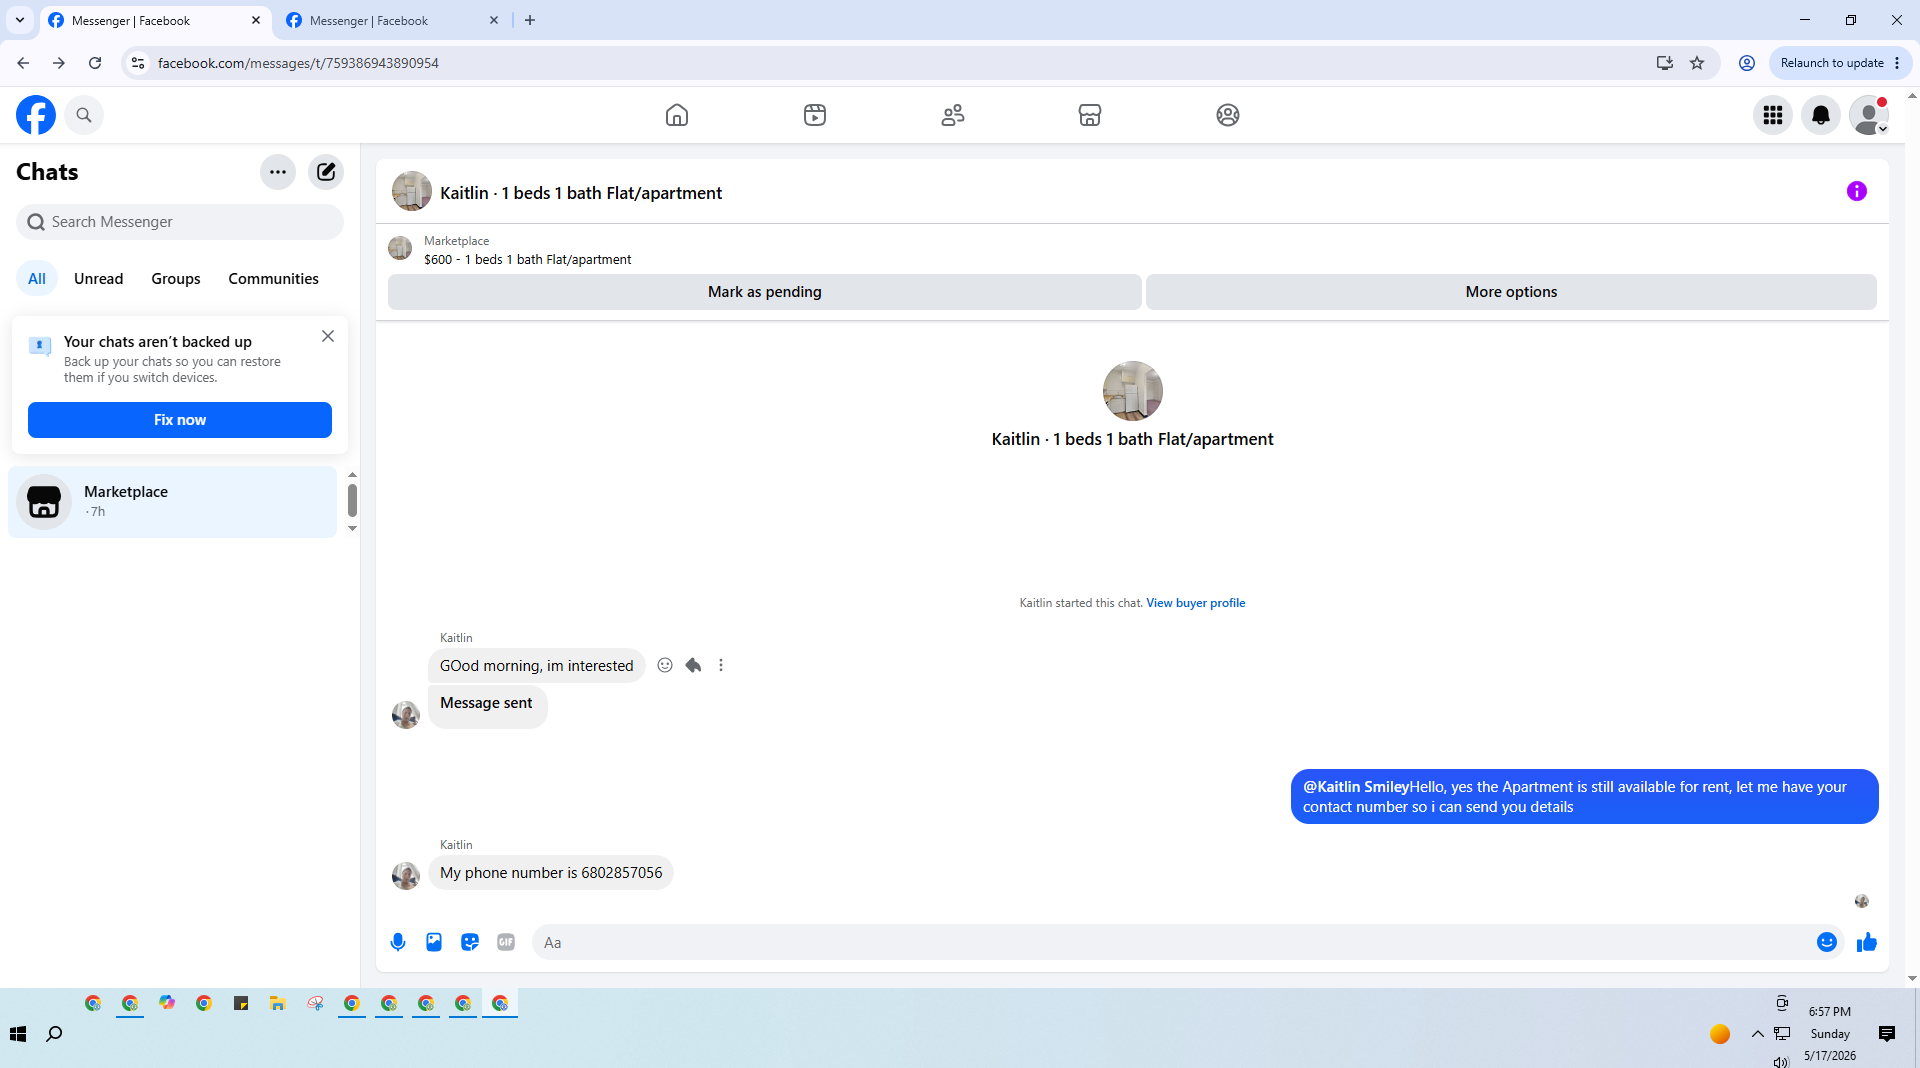Open the Facebook Menu grid icon
Image resolution: width=1920 pixels, height=1068 pixels.
point(1773,115)
